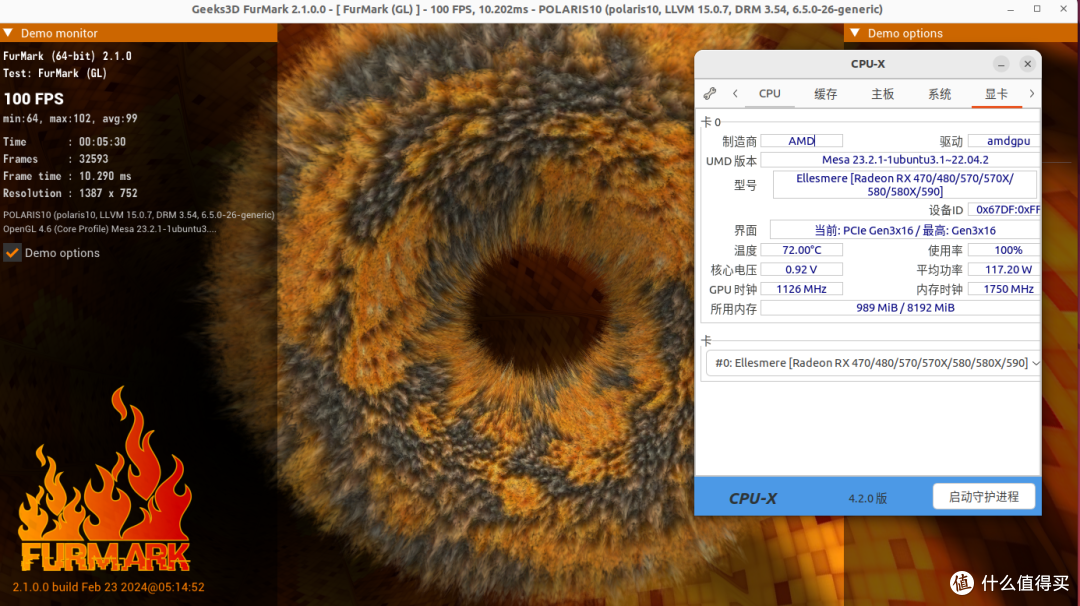Toggle the Demo options checkbox
The height and width of the screenshot is (606, 1080).
pyautogui.click(x=12, y=253)
